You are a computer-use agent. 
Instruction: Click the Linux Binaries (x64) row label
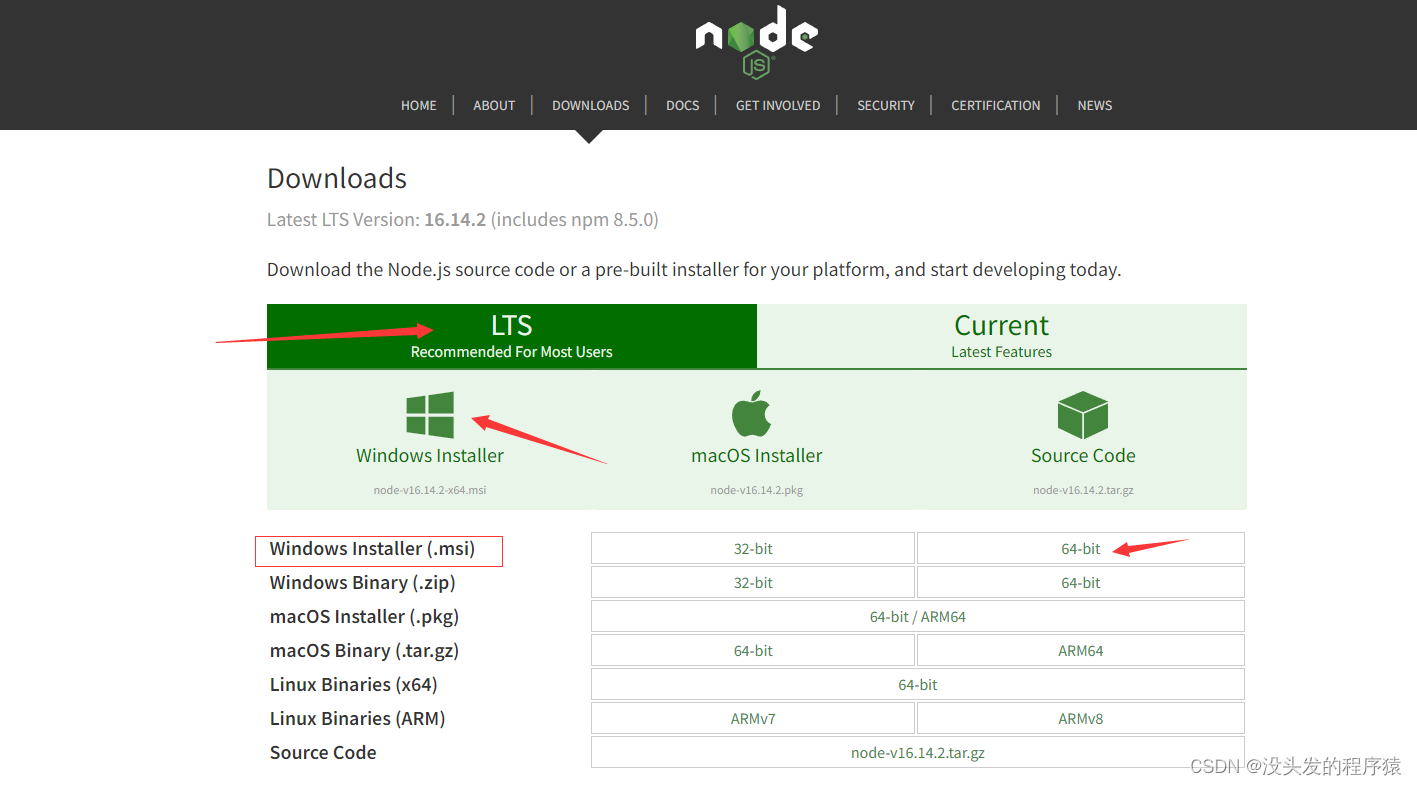[353, 684]
